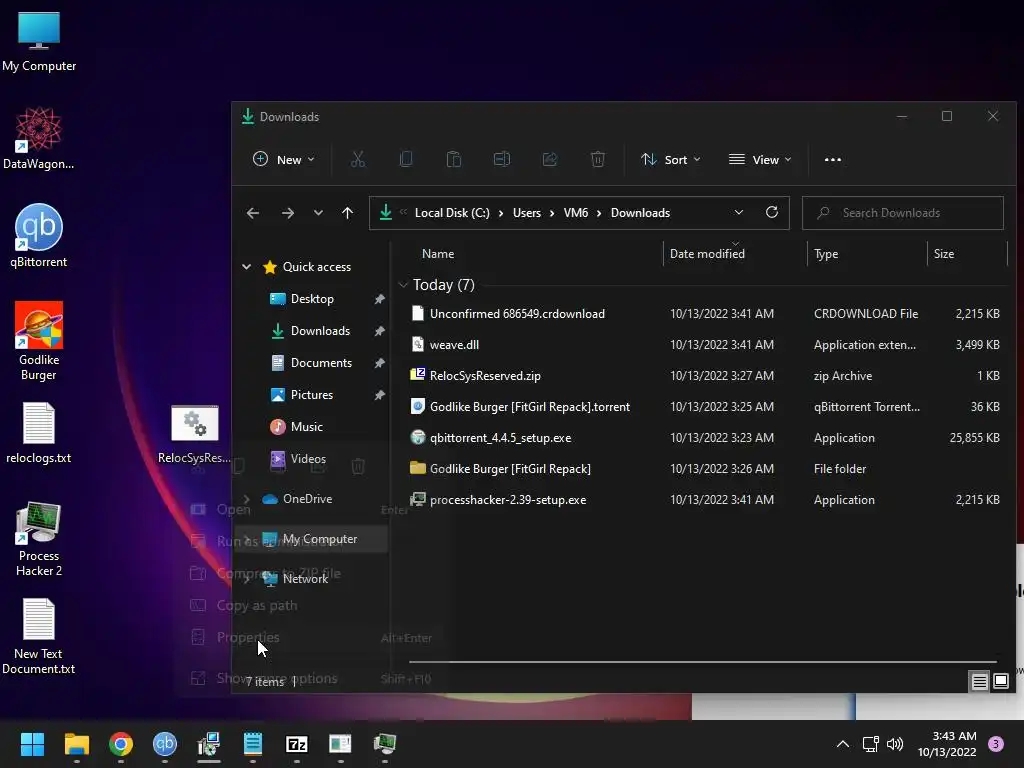This screenshot has height=768, width=1024.
Task: Refresh the Downloads folder view
Action: coord(772,212)
